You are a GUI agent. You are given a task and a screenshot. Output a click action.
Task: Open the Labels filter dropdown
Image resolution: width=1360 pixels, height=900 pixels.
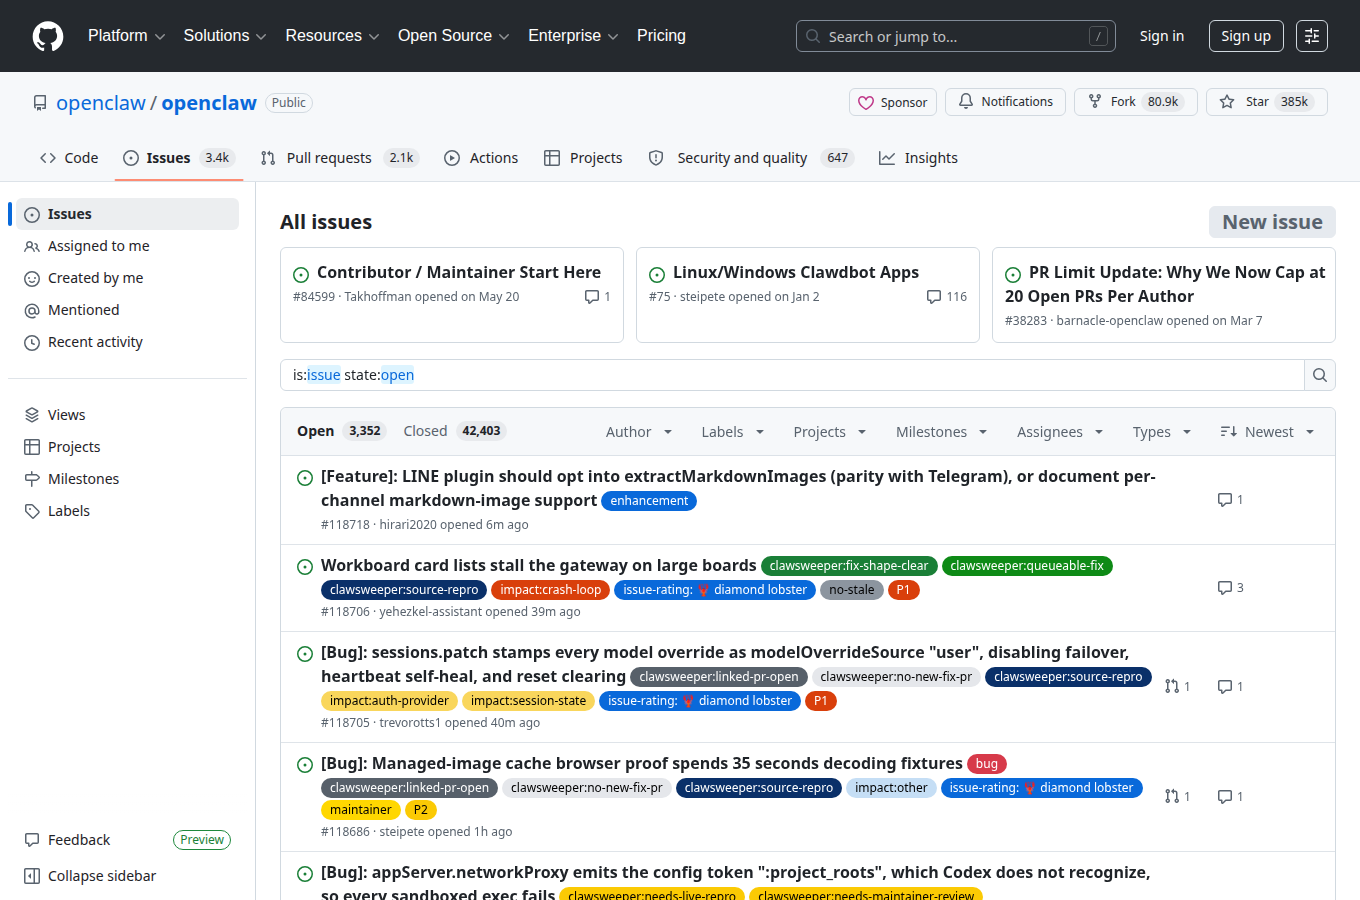(733, 432)
